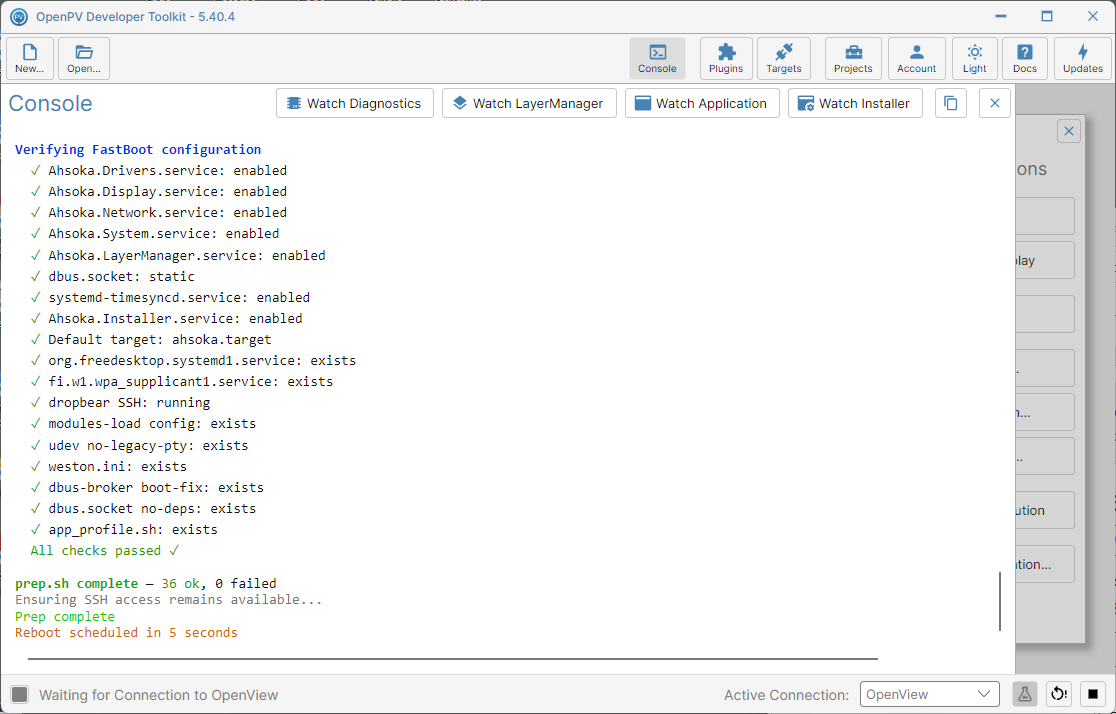The image size is (1116, 714).
Task: Click the 'Waiting for Connection to OpenView' status
Action: coord(159,695)
